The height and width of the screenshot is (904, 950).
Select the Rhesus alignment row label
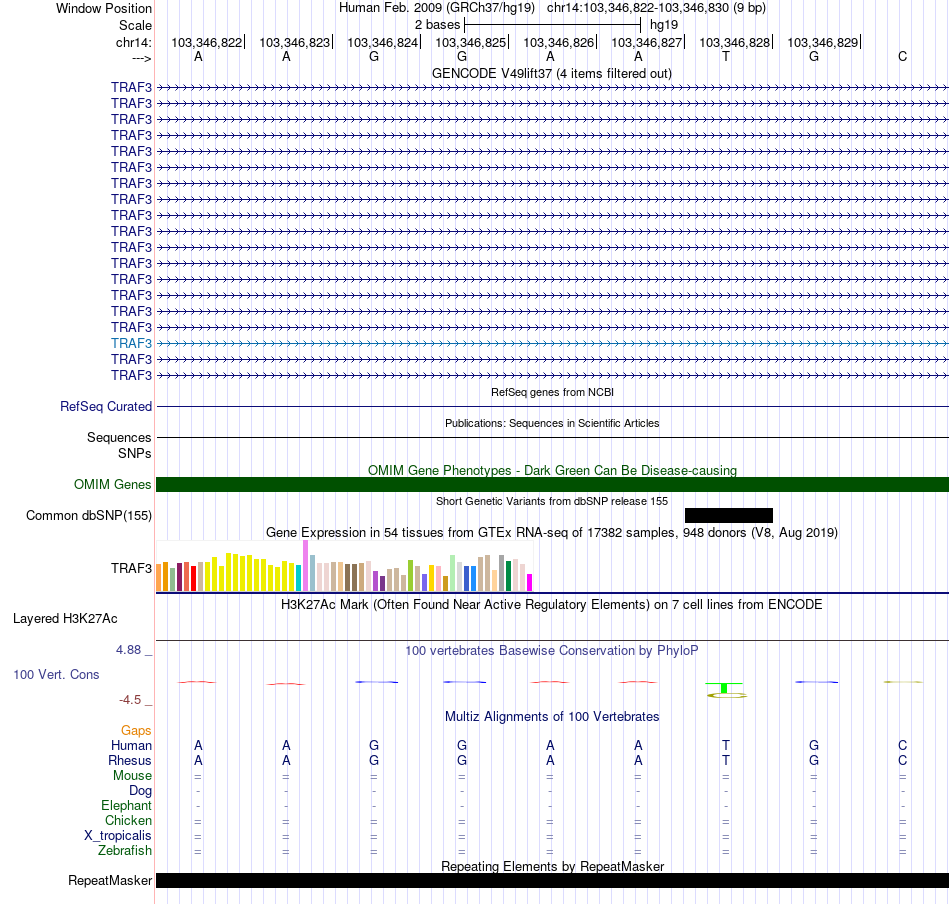click(130, 760)
